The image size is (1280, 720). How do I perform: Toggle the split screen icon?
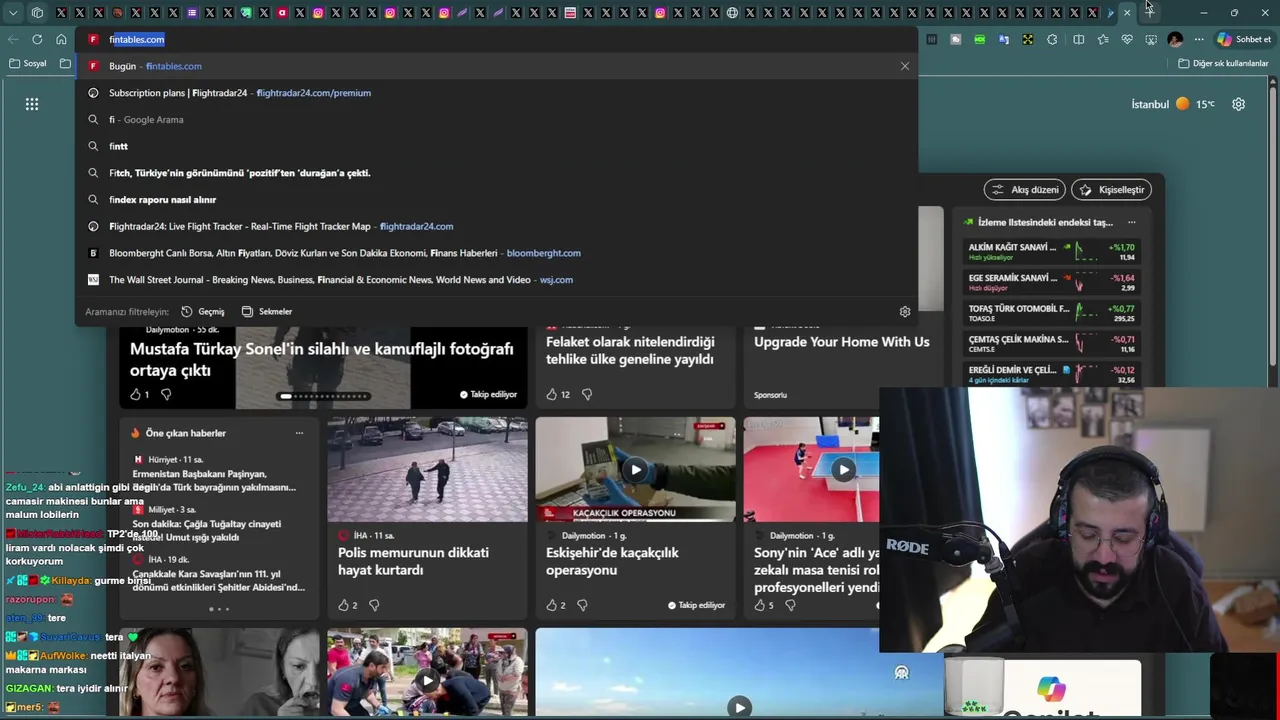click(1078, 39)
